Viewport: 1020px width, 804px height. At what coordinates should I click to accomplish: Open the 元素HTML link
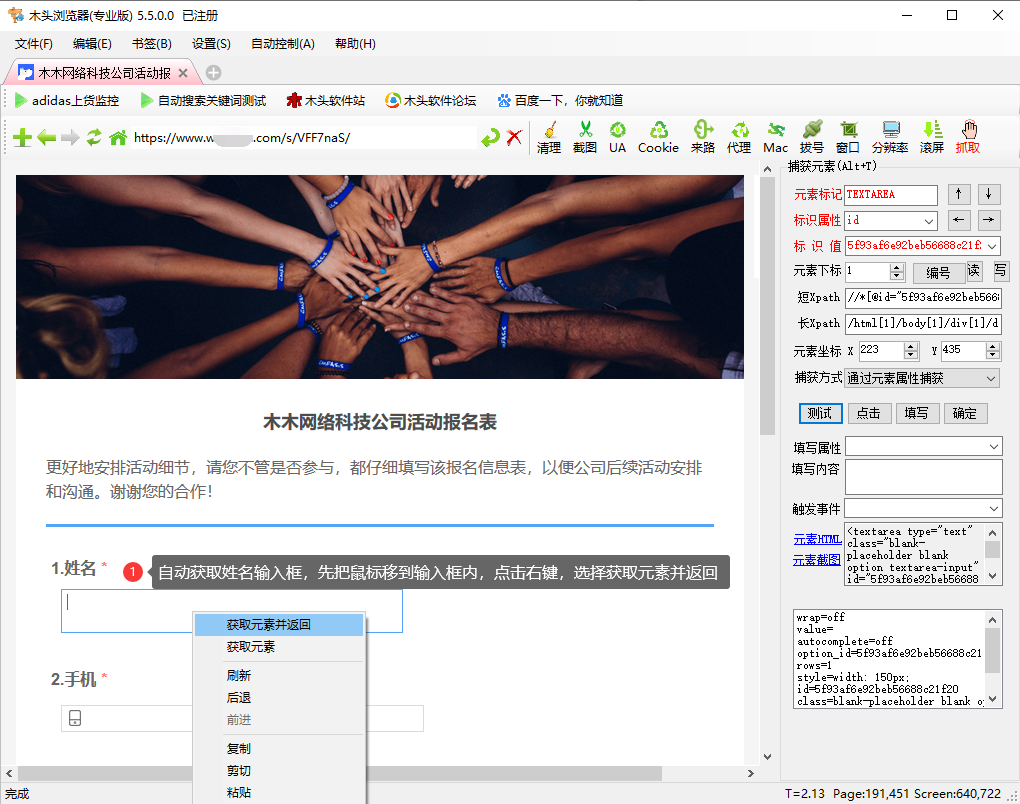(817, 538)
